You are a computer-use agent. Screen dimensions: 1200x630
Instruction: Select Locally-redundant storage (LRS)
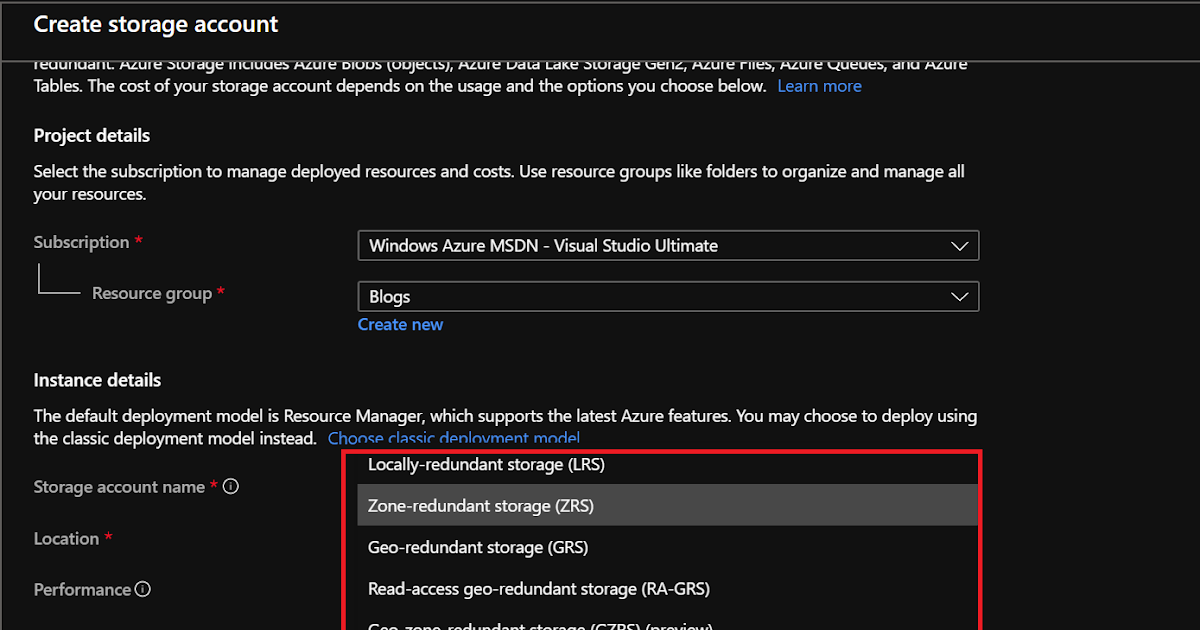(487, 464)
